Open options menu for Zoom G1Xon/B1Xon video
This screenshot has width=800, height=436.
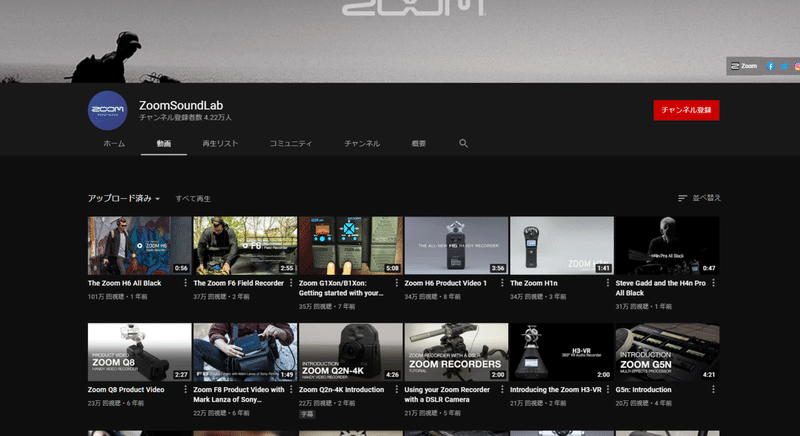point(396,283)
